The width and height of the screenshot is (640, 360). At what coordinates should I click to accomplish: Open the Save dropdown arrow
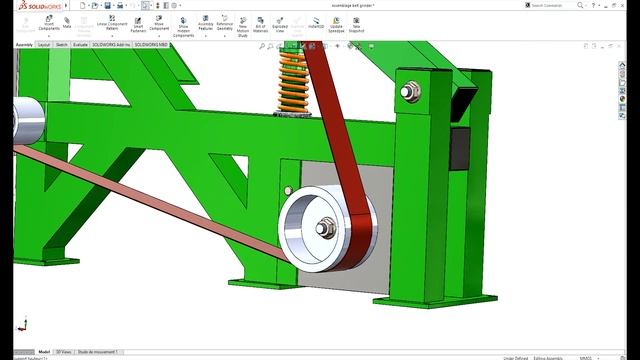pyautogui.click(x=113, y=5)
